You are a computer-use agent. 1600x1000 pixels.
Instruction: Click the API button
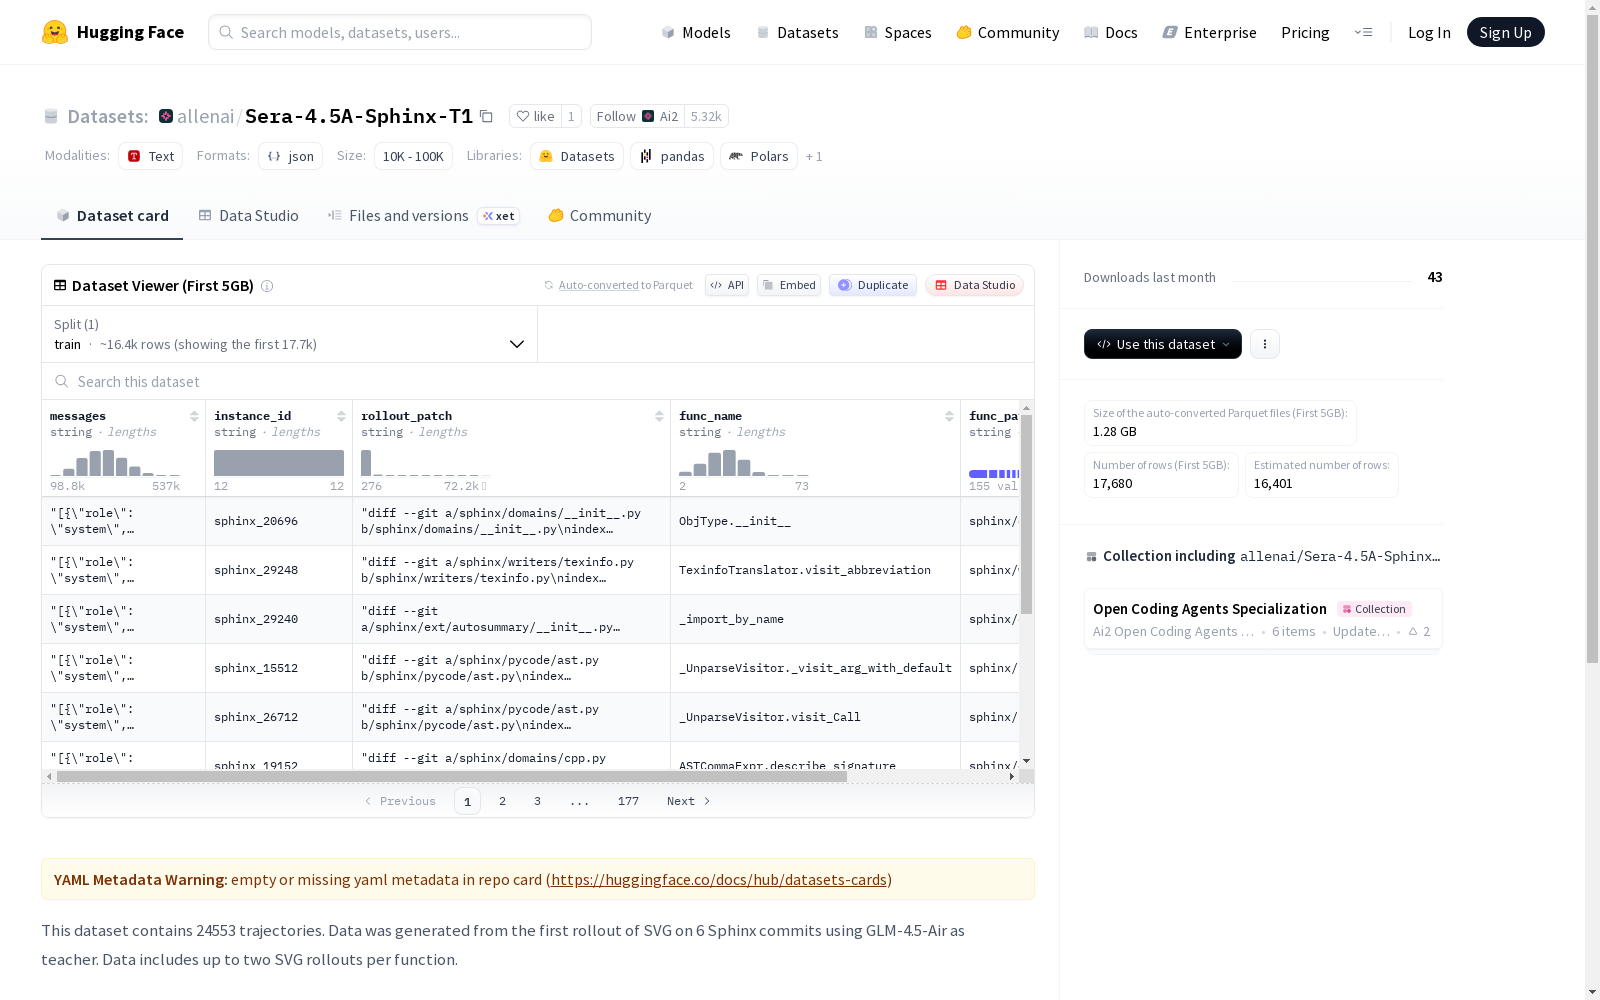click(x=727, y=285)
